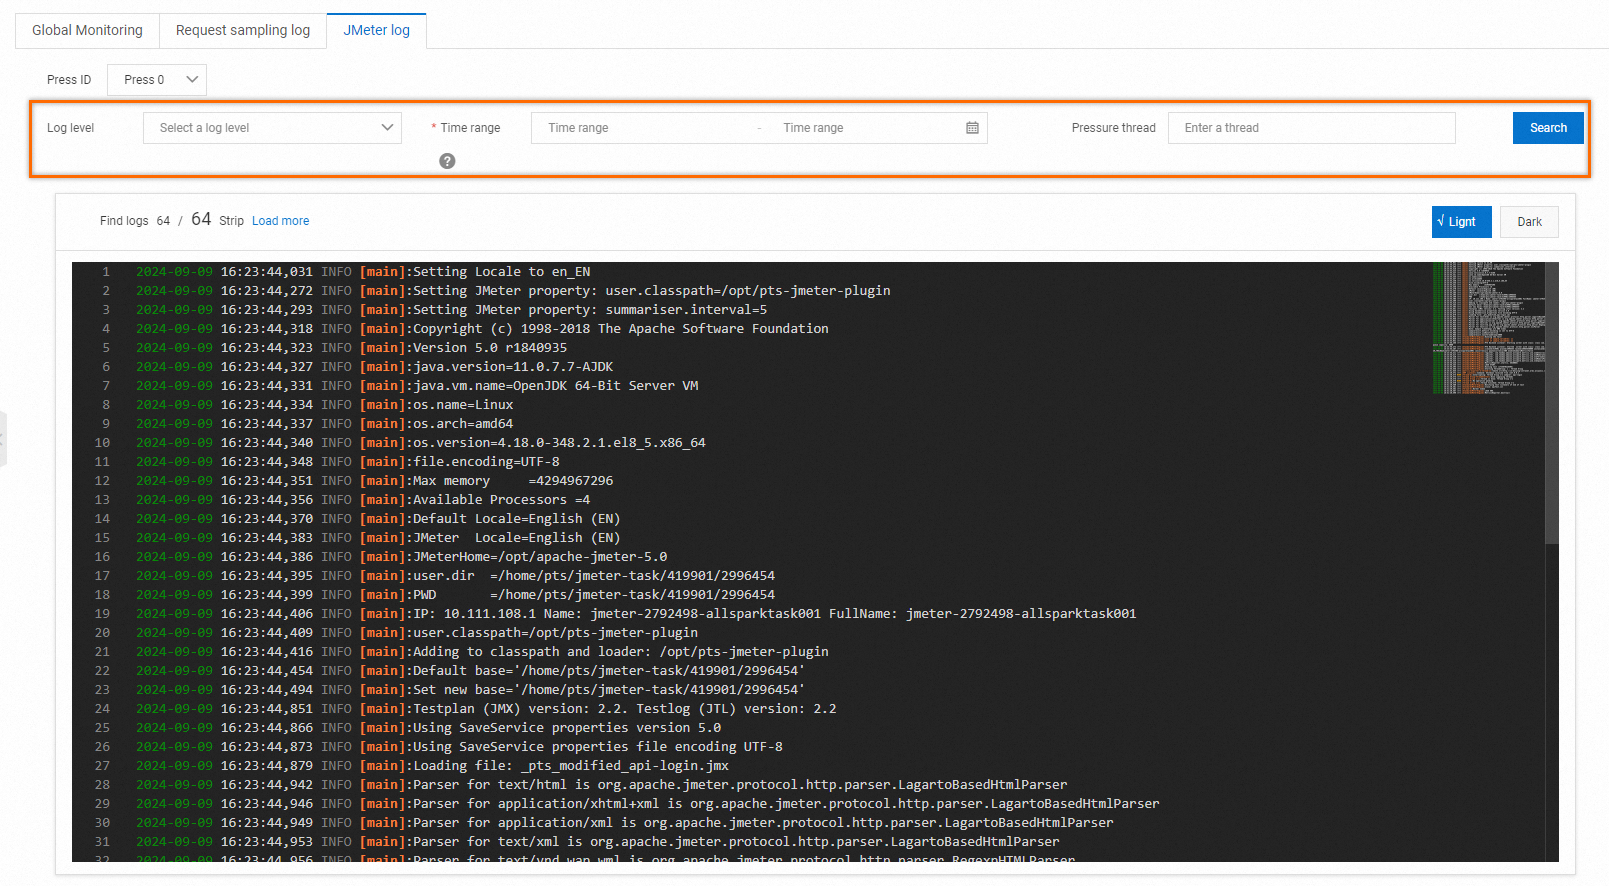The width and height of the screenshot is (1609, 886).
Task: Open the Select a log level dropdown
Action: click(273, 128)
